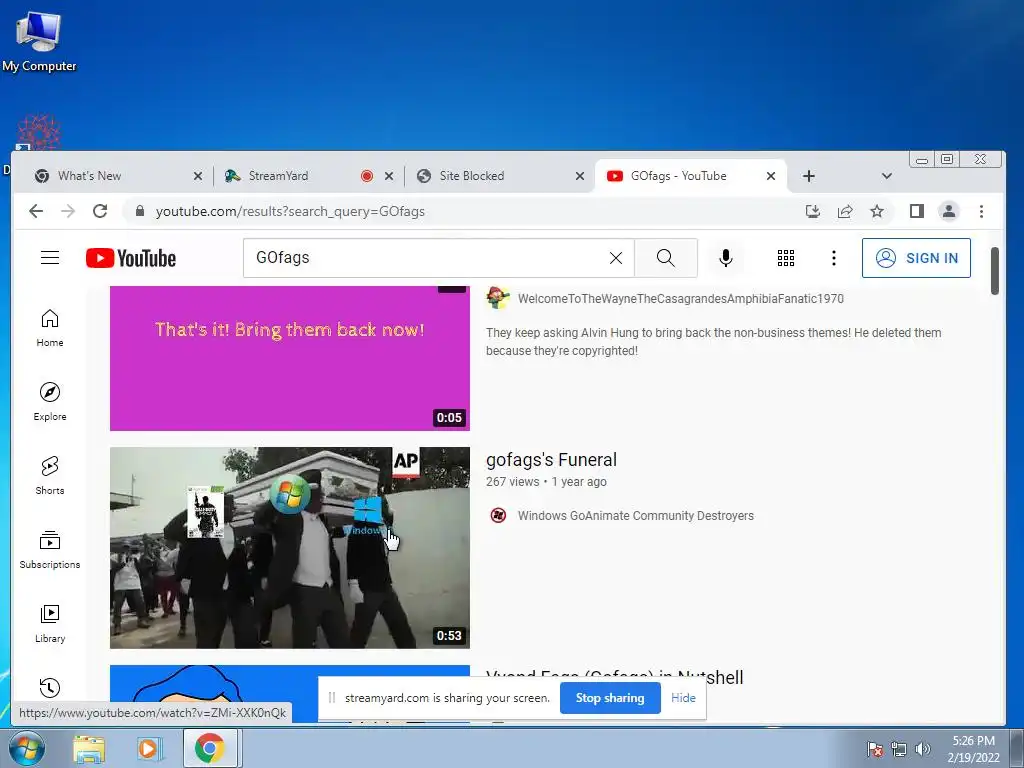
Task: Click the share page icon
Action: 844,211
